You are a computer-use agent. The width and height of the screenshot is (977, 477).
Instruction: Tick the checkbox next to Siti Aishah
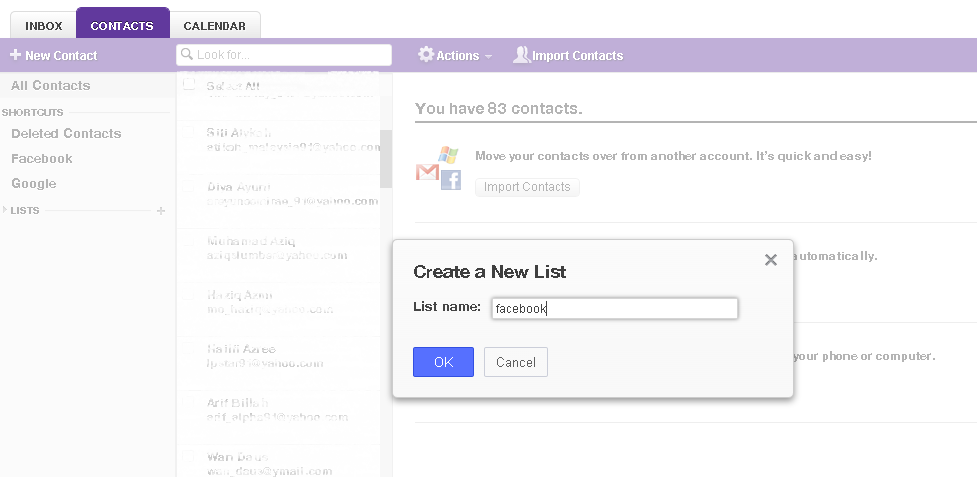point(189,132)
